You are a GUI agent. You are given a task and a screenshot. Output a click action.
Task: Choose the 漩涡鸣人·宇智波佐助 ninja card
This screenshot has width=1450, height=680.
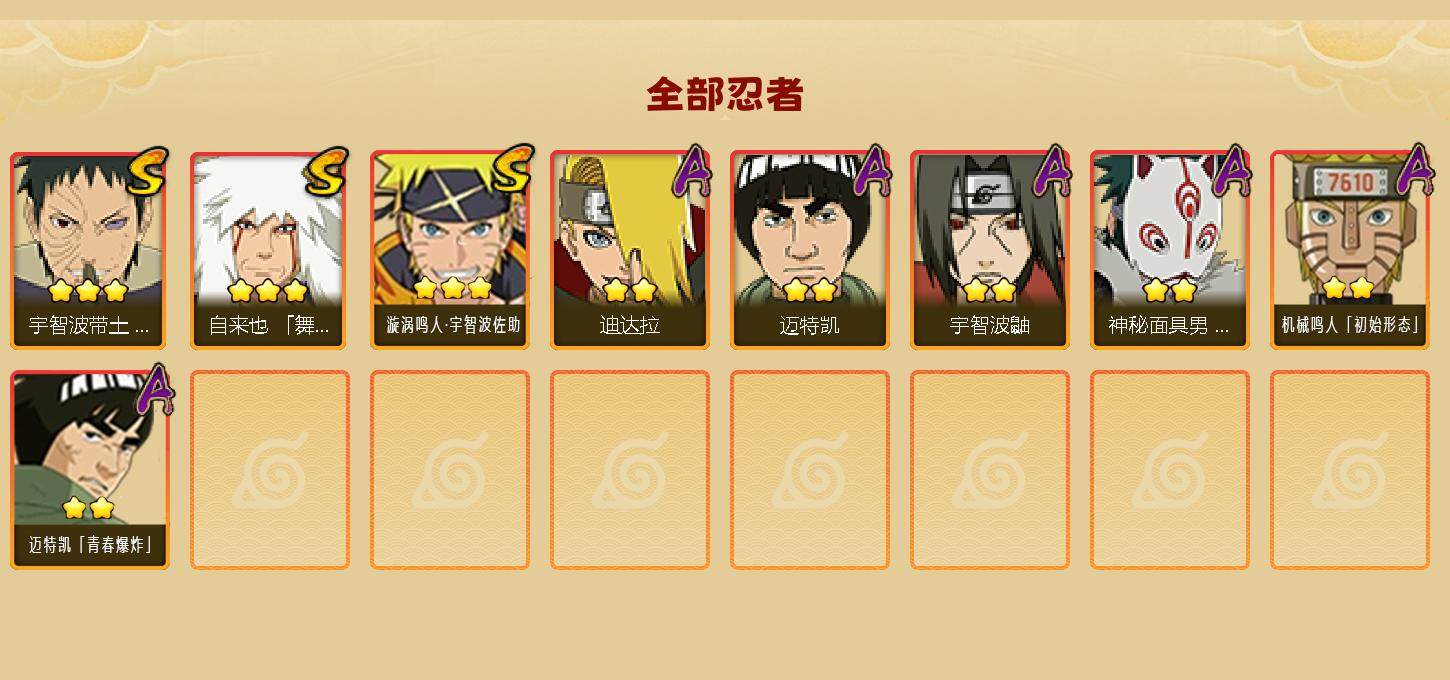(x=450, y=250)
